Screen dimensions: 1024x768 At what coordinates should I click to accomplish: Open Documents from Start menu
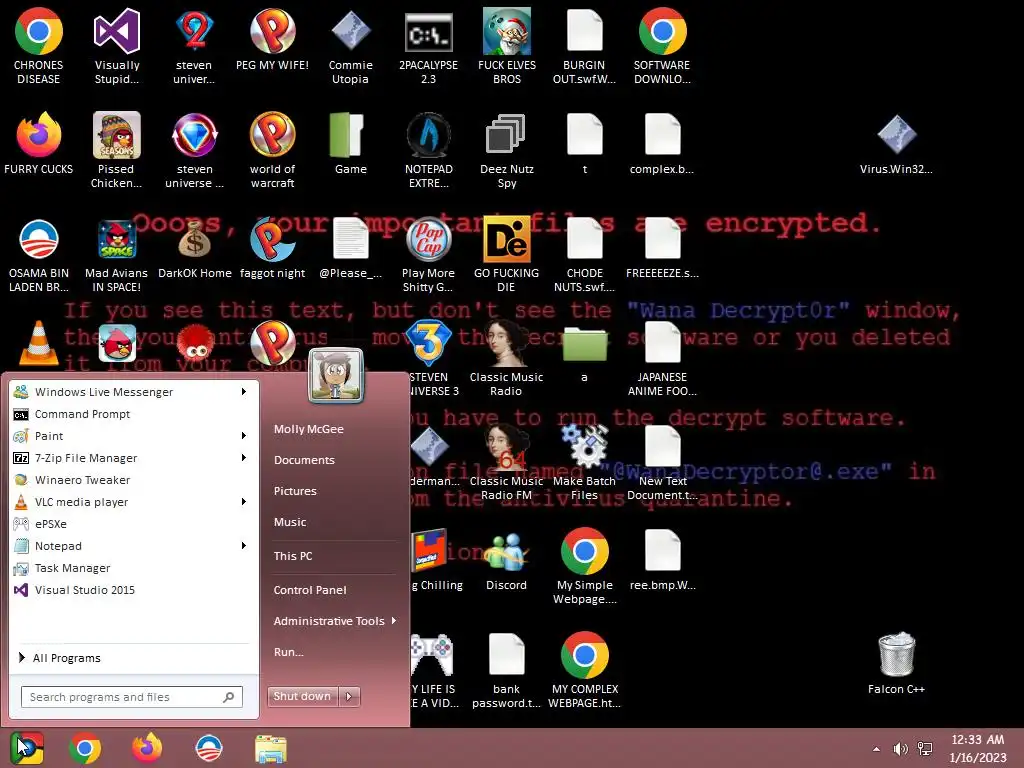pos(304,460)
